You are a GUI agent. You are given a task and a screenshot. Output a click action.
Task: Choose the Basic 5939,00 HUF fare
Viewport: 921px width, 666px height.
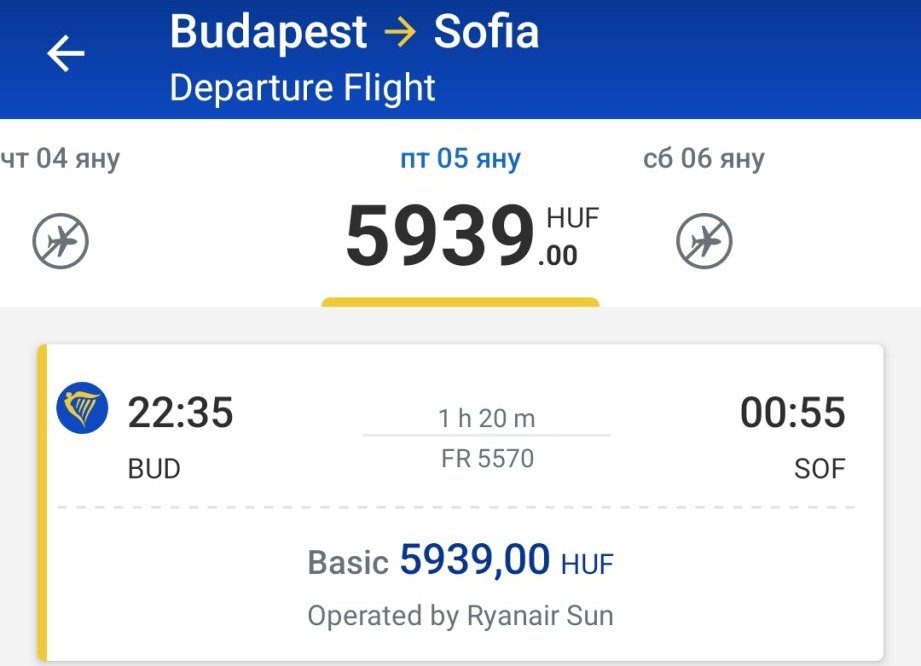click(460, 561)
